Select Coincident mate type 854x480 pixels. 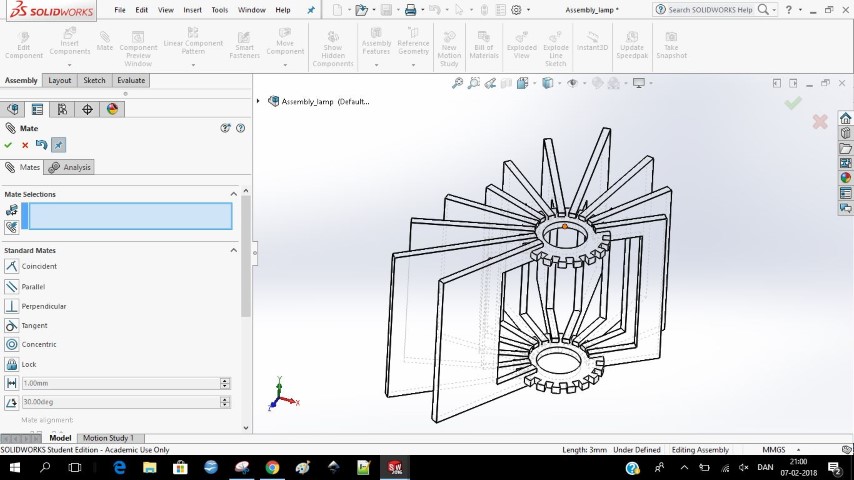tap(30, 266)
